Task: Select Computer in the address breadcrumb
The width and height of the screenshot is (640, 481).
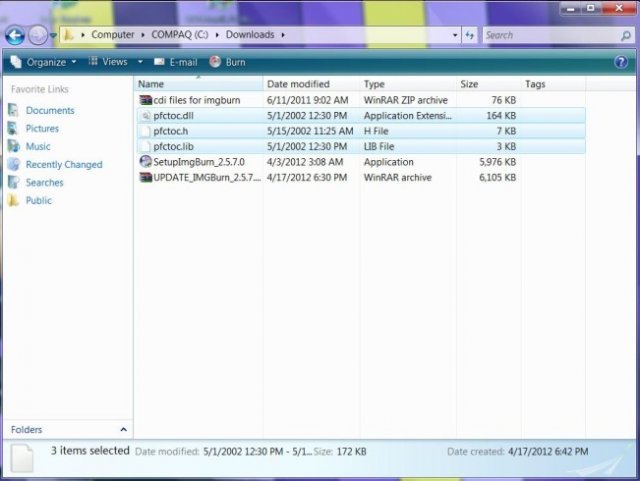Action: pos(113,35)
